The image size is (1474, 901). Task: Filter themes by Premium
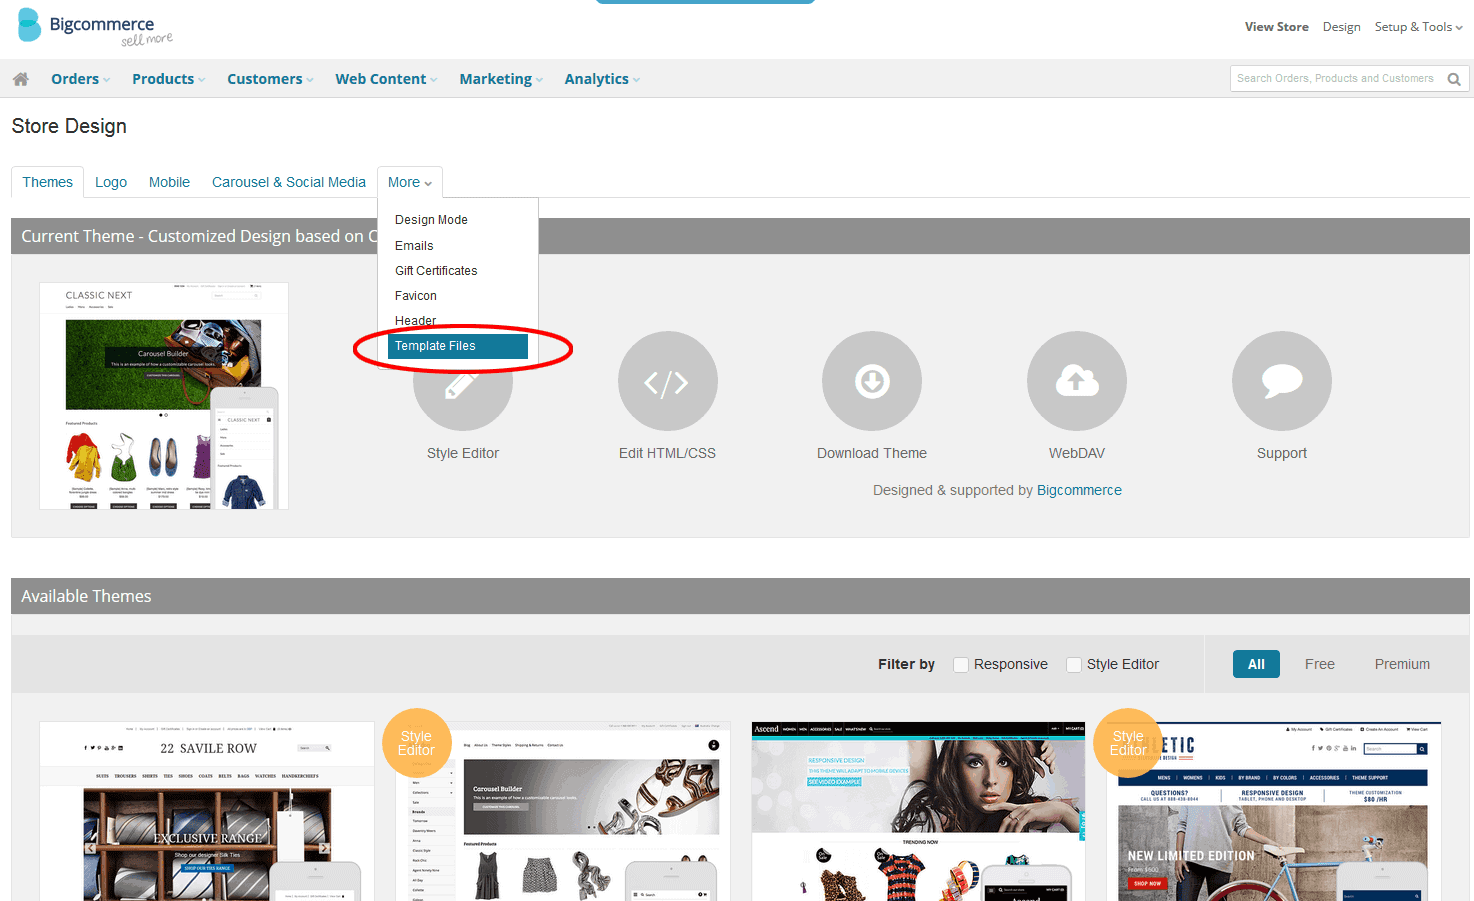click(x=1402, y=664)
